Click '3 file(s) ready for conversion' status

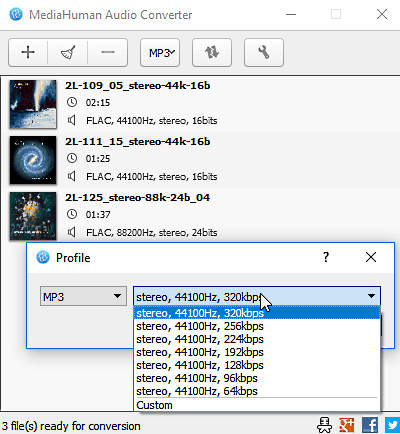coord(71,426)
